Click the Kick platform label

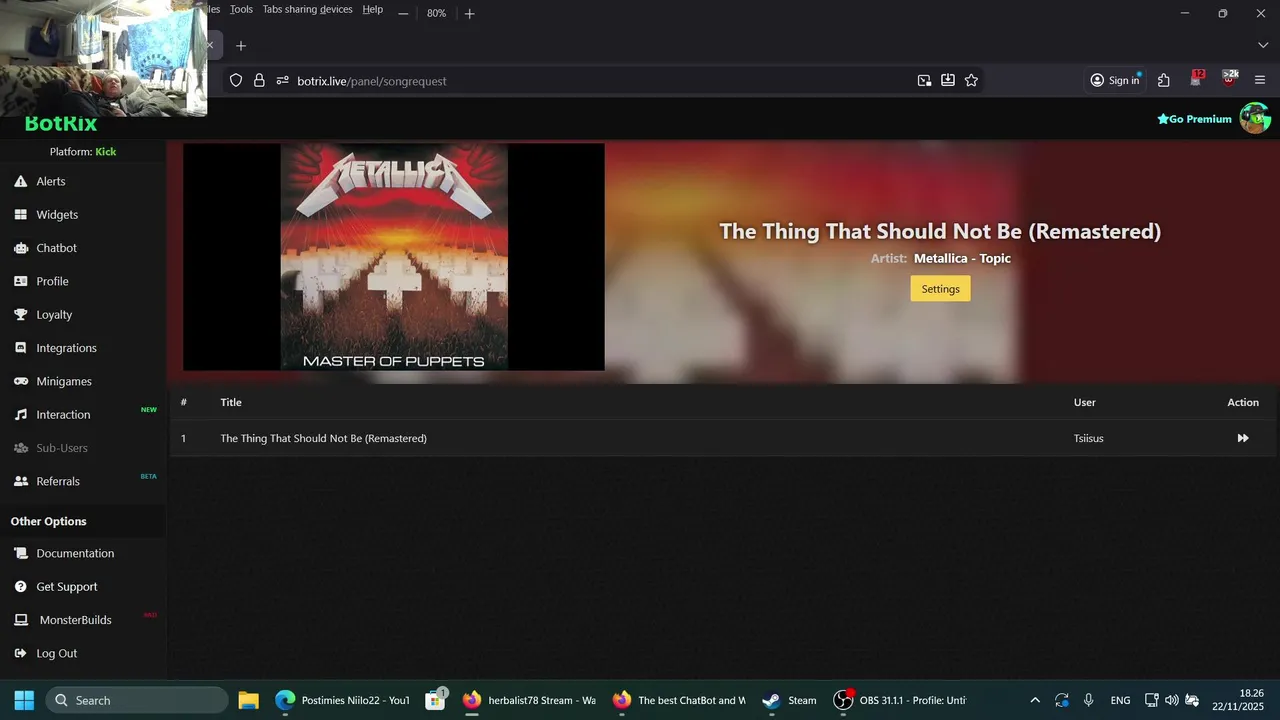pos(106,152)
